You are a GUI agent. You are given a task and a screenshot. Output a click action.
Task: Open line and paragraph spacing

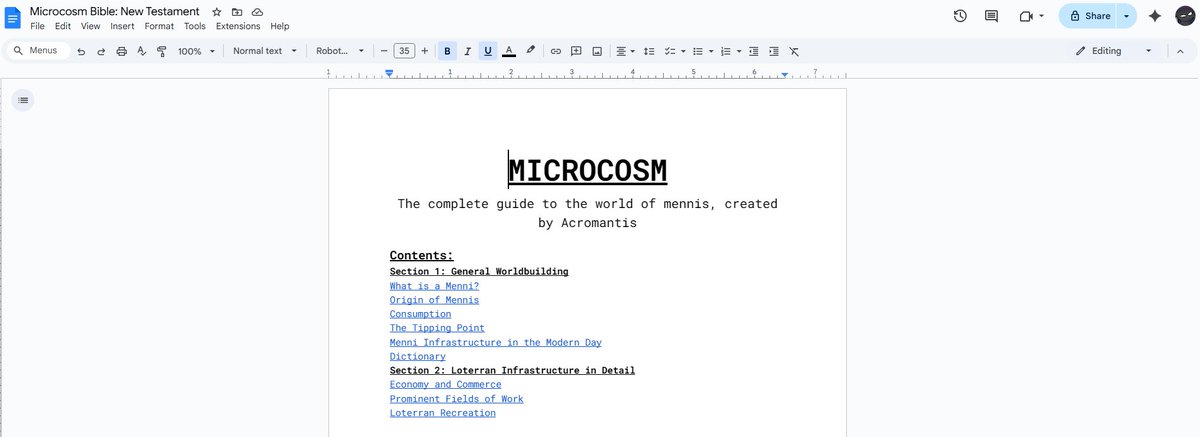point(649,51)
